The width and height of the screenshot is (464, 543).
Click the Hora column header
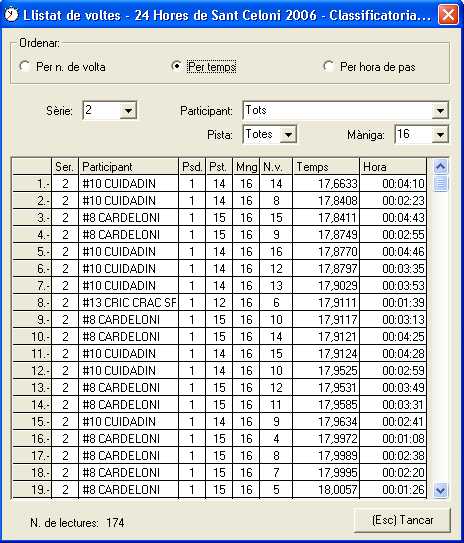click(393, 167)
